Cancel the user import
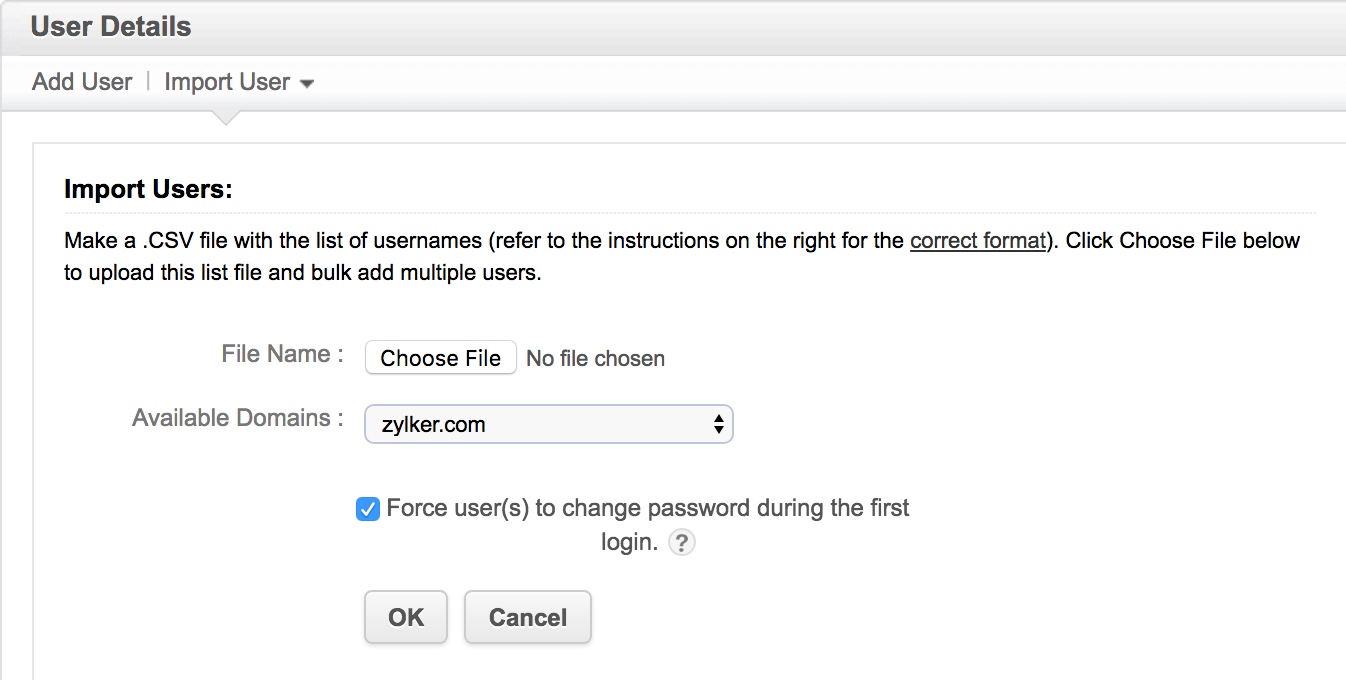1346x680 pixels. click(528, 617)
